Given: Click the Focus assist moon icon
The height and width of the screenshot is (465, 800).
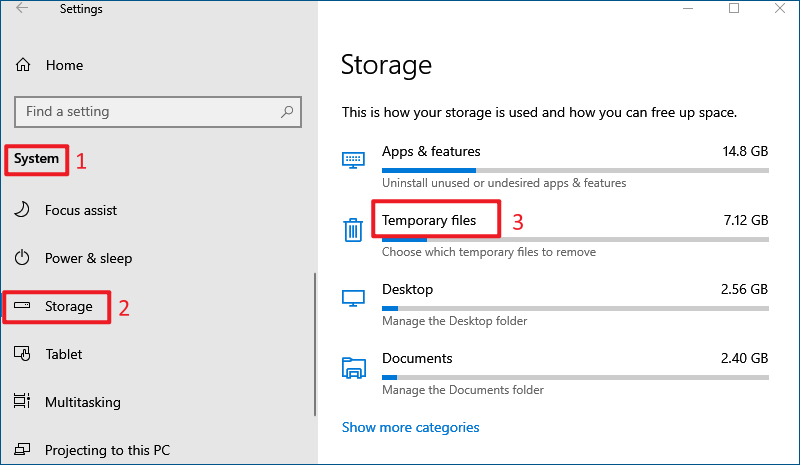Looking at the screenshot, I should [x=22, y=209].
